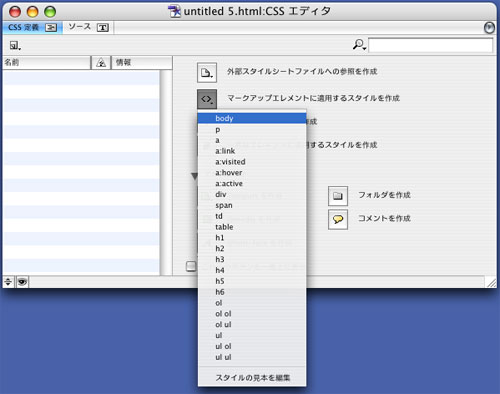Click the document icon in the title bar
Image resolution: width=500 pixels, height=394 pixels.
[174, 11]
